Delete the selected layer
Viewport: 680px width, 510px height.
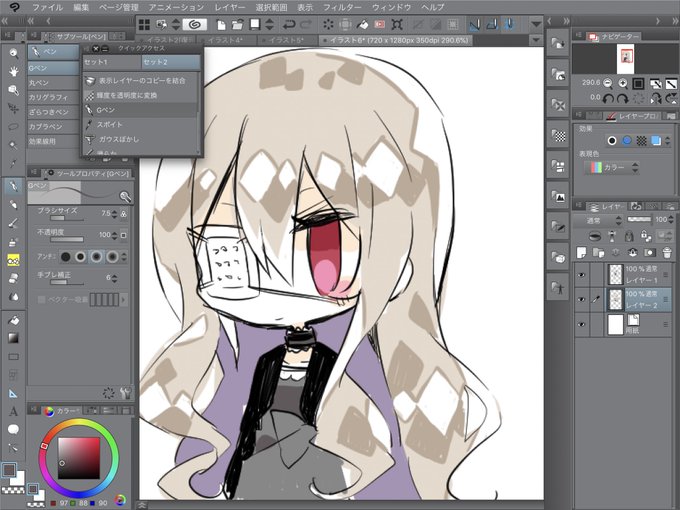pyautogui.click(x=667, y=252)
